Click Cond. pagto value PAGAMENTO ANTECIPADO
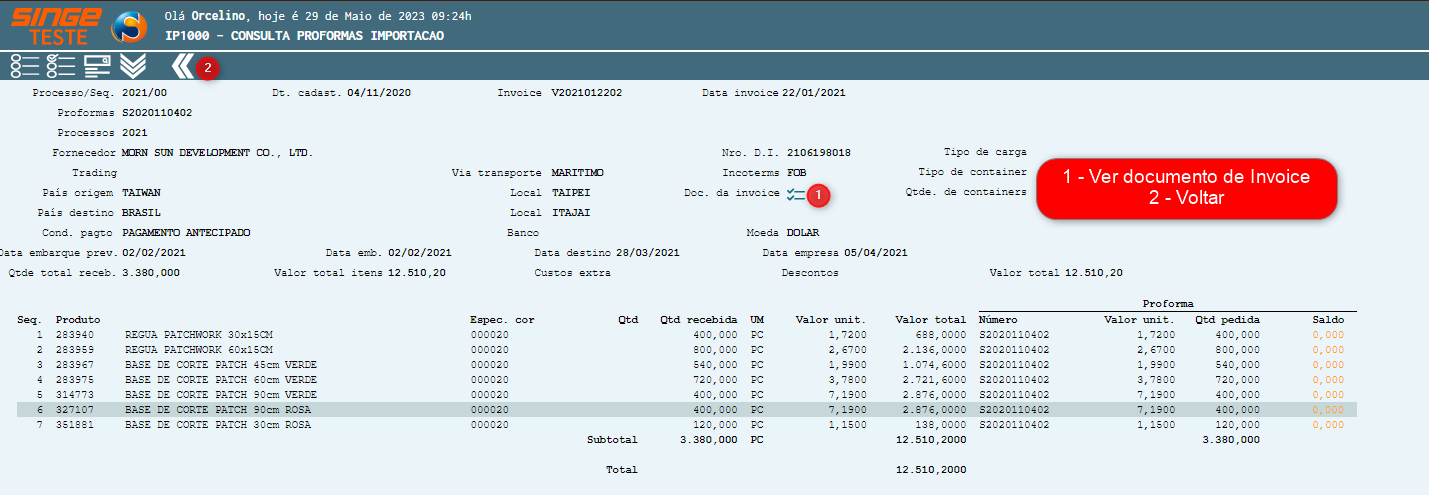1429x495 pixels. coord(186,232)
